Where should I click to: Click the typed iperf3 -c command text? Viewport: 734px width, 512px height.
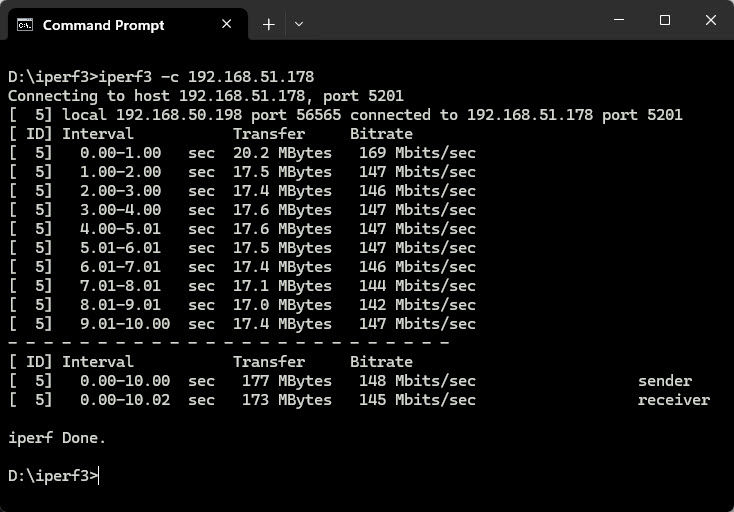(206, 77)
